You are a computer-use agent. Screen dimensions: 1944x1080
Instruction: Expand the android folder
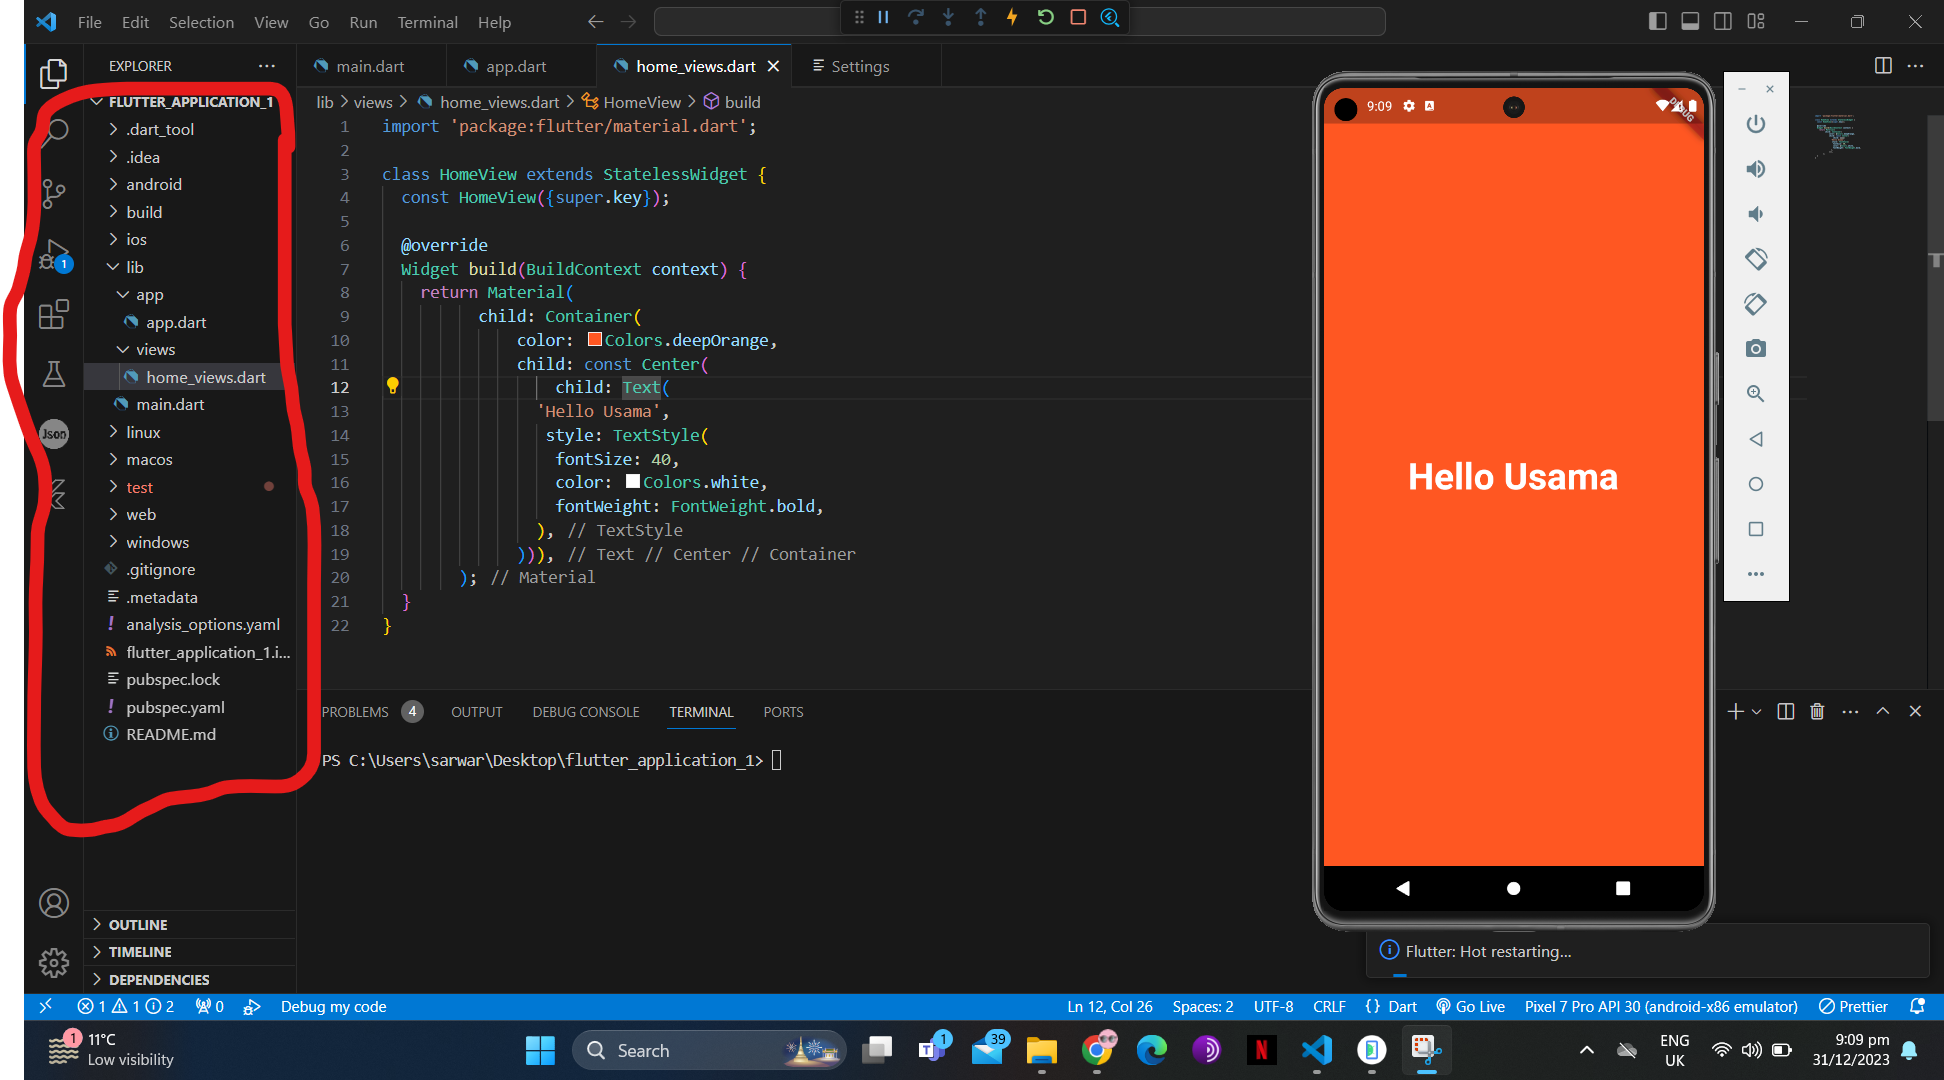[153, 184]
